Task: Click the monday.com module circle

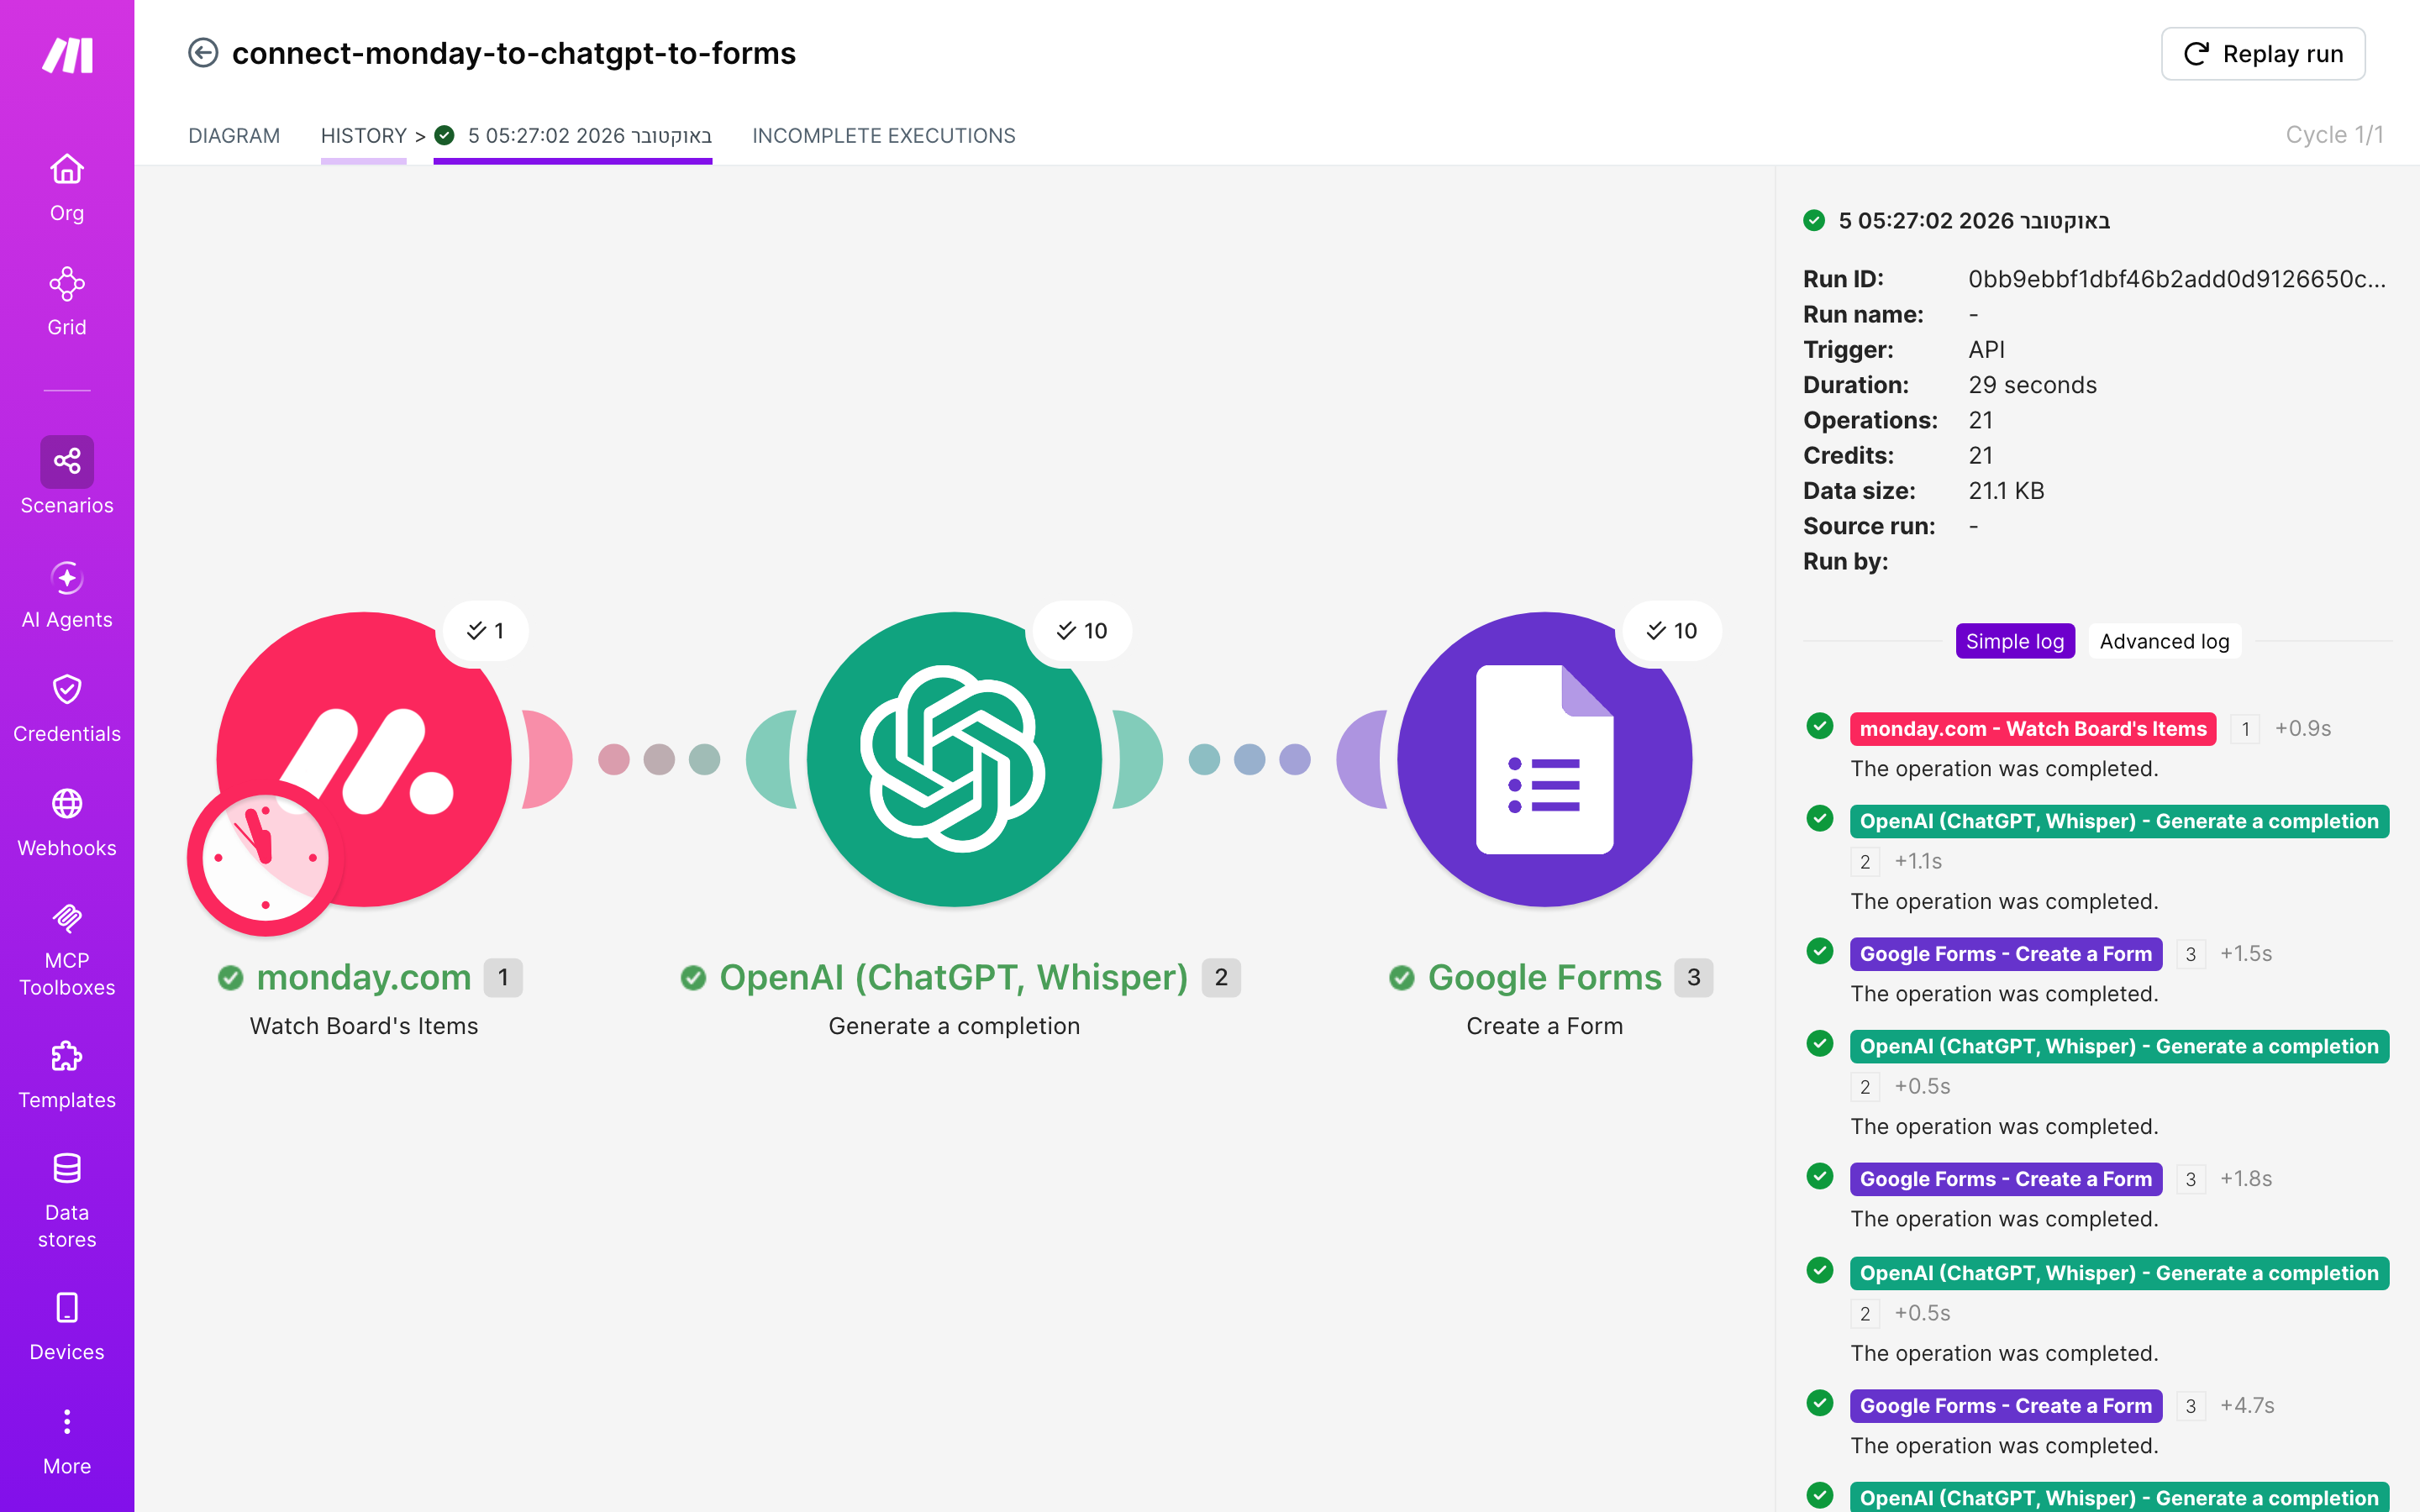Action: pos(364,759)
